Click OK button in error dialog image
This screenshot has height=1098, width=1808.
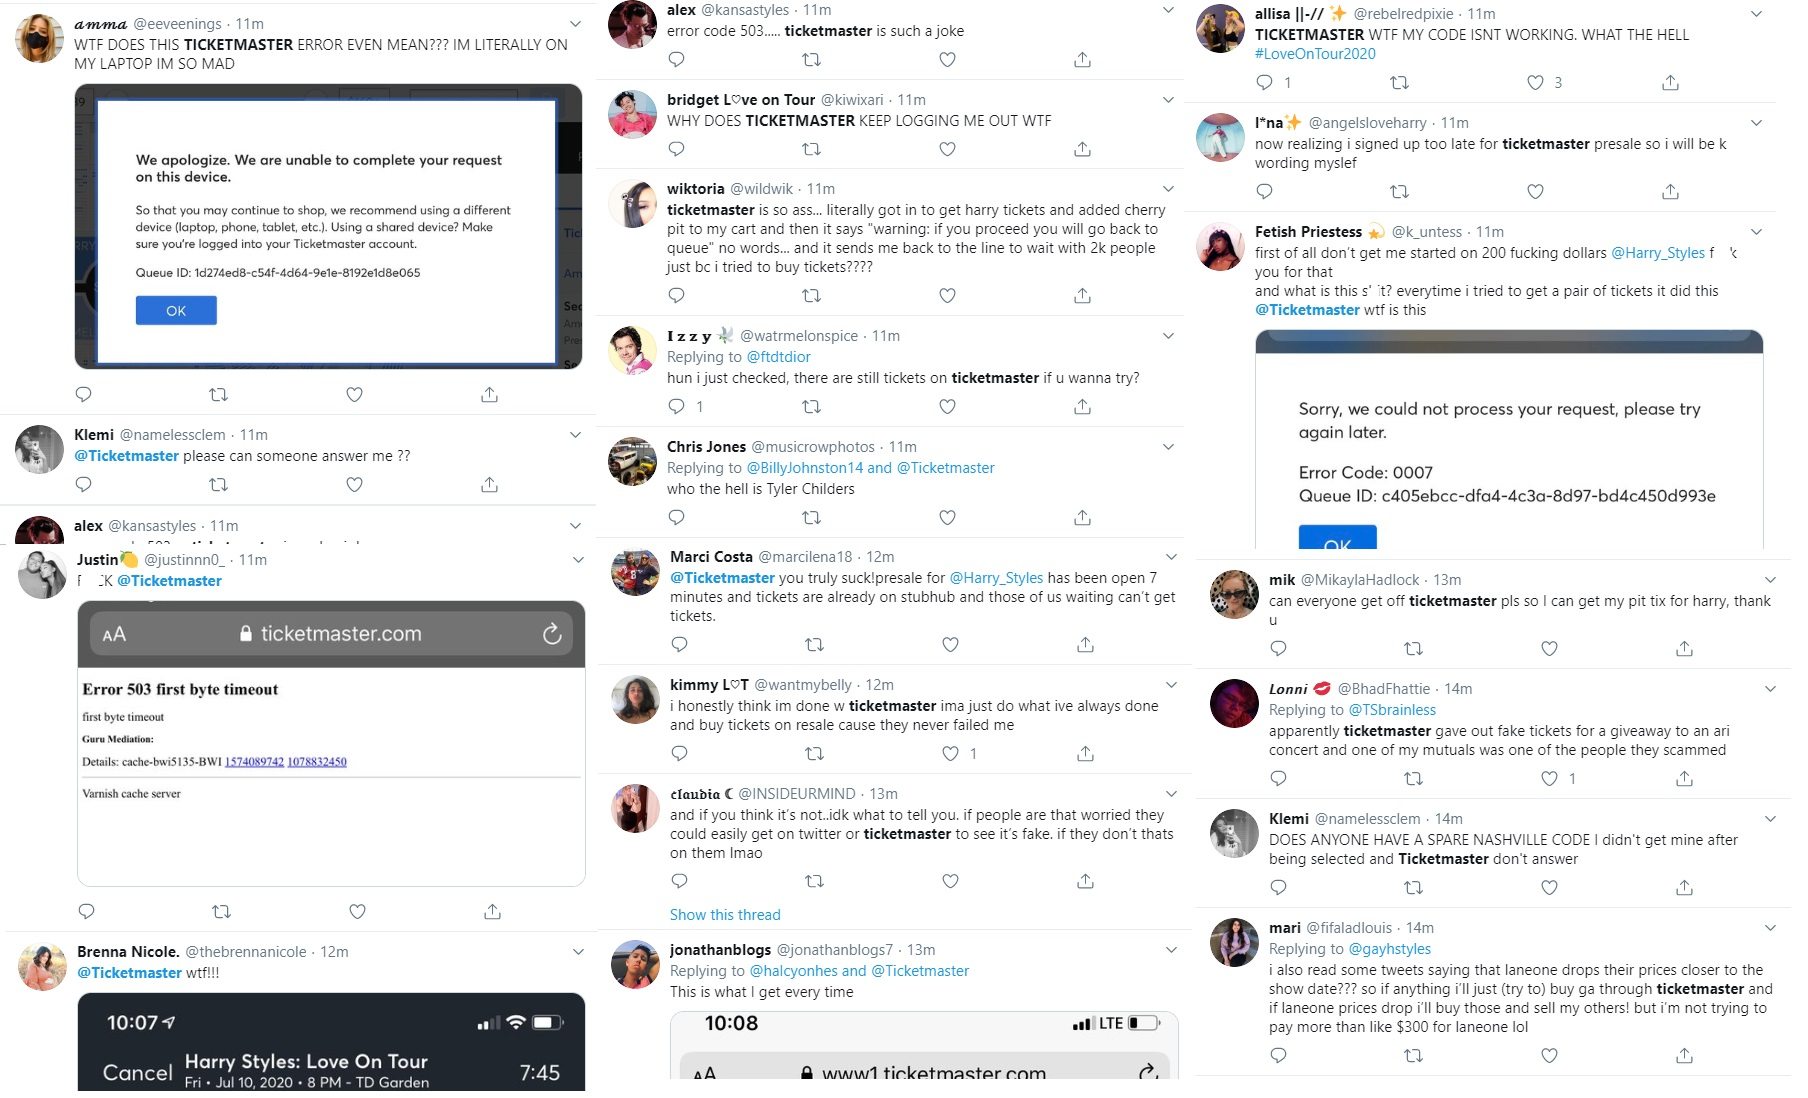click(176, 311)
